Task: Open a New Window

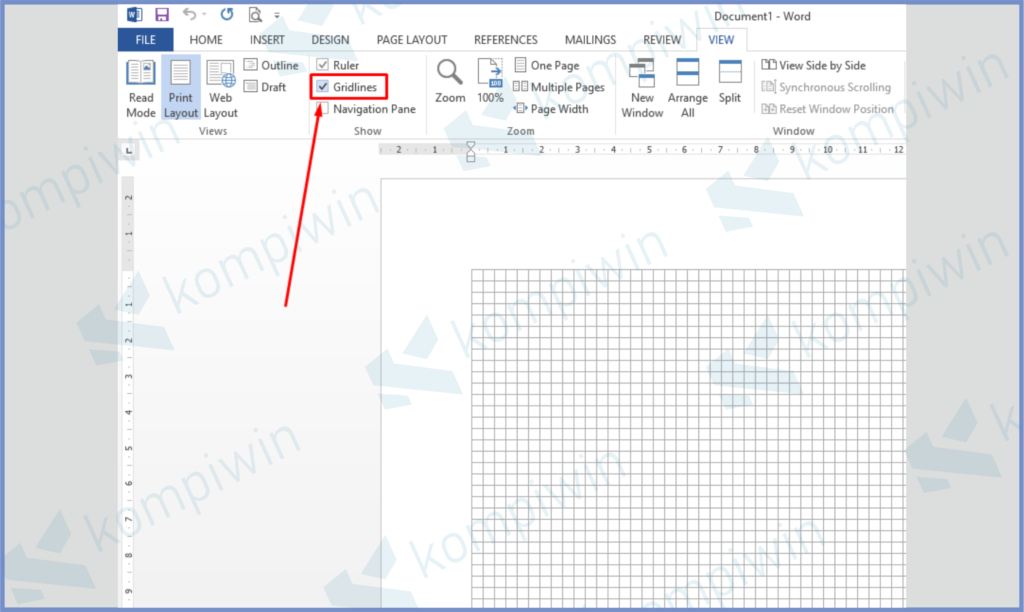Action: (x=642, y=87)
